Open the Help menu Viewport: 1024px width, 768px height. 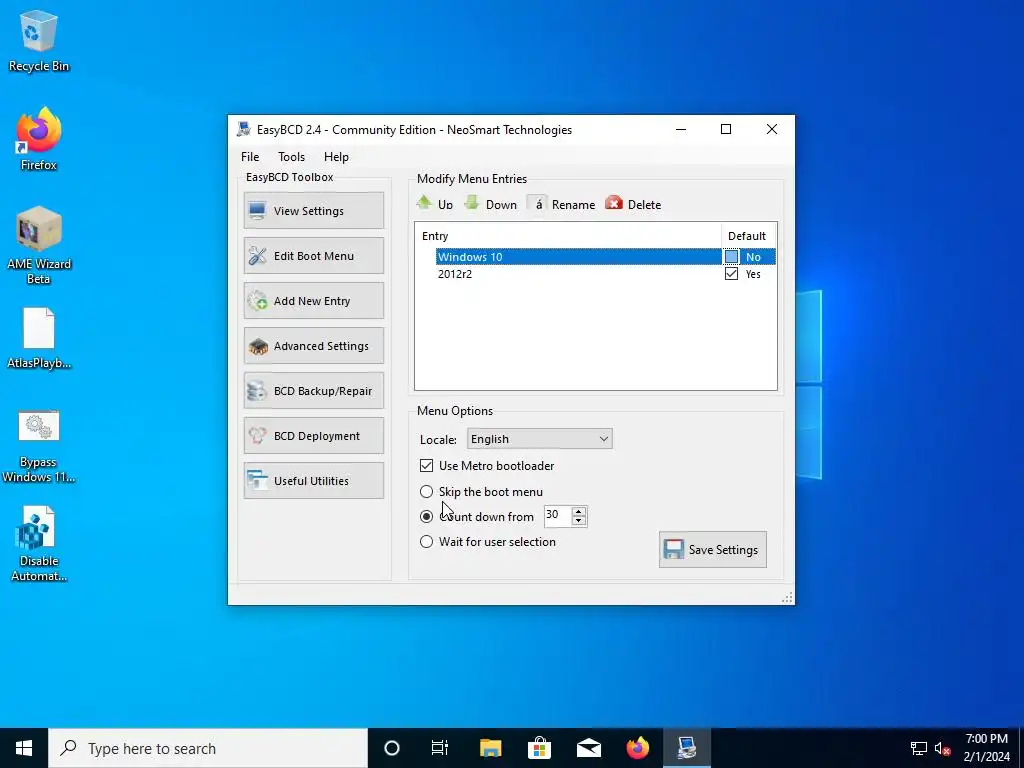pyautogui.click(x=336, y=157)
